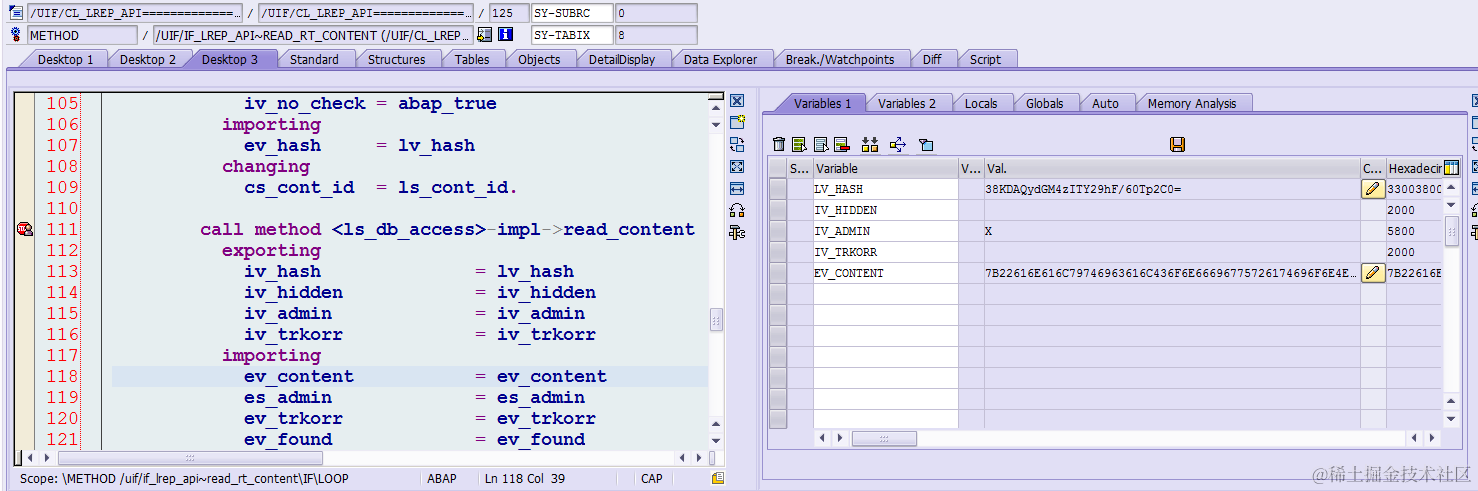
Task: Click the full screen tool icon beside editor
Action: point(737,167)
